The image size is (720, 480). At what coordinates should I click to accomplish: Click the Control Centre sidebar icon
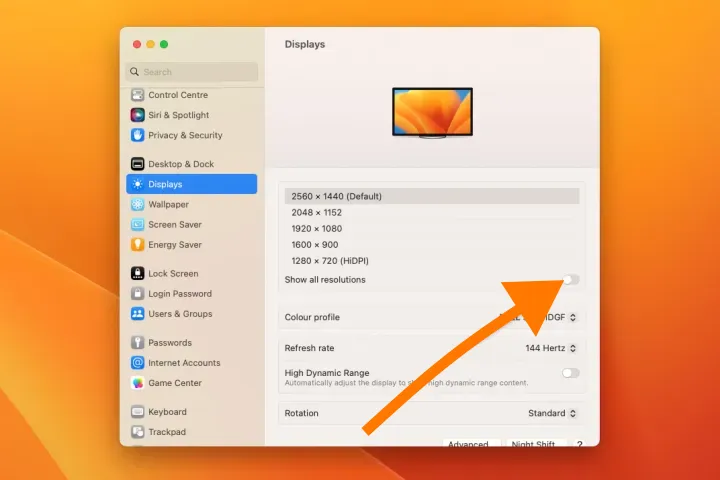[137, 95]
